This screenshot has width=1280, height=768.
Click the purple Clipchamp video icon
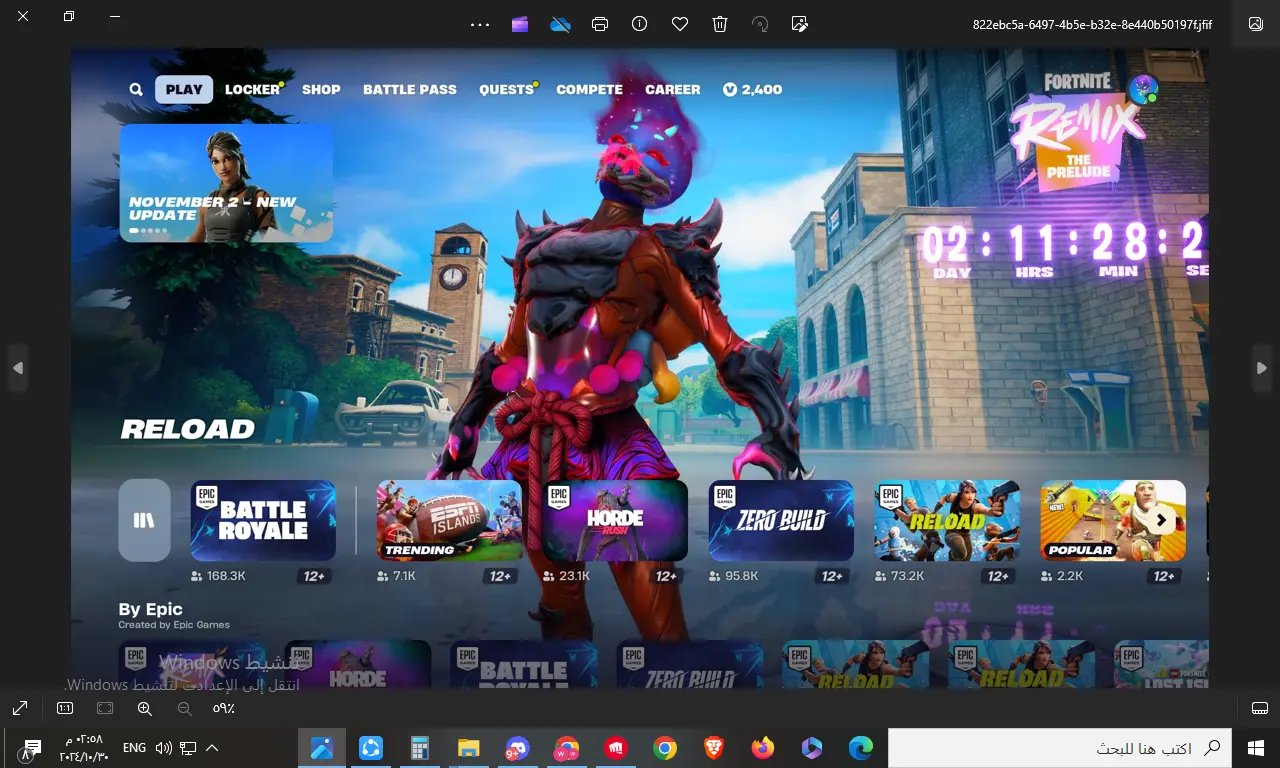coord(520,24)
